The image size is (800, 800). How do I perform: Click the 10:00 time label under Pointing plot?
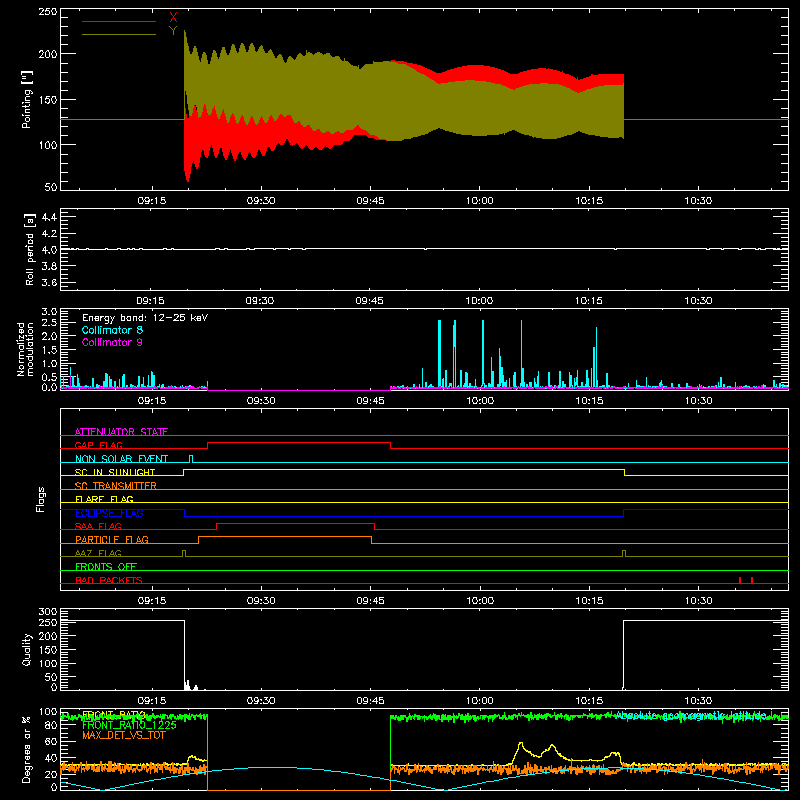pyautogui.click(x=480, y=201)
